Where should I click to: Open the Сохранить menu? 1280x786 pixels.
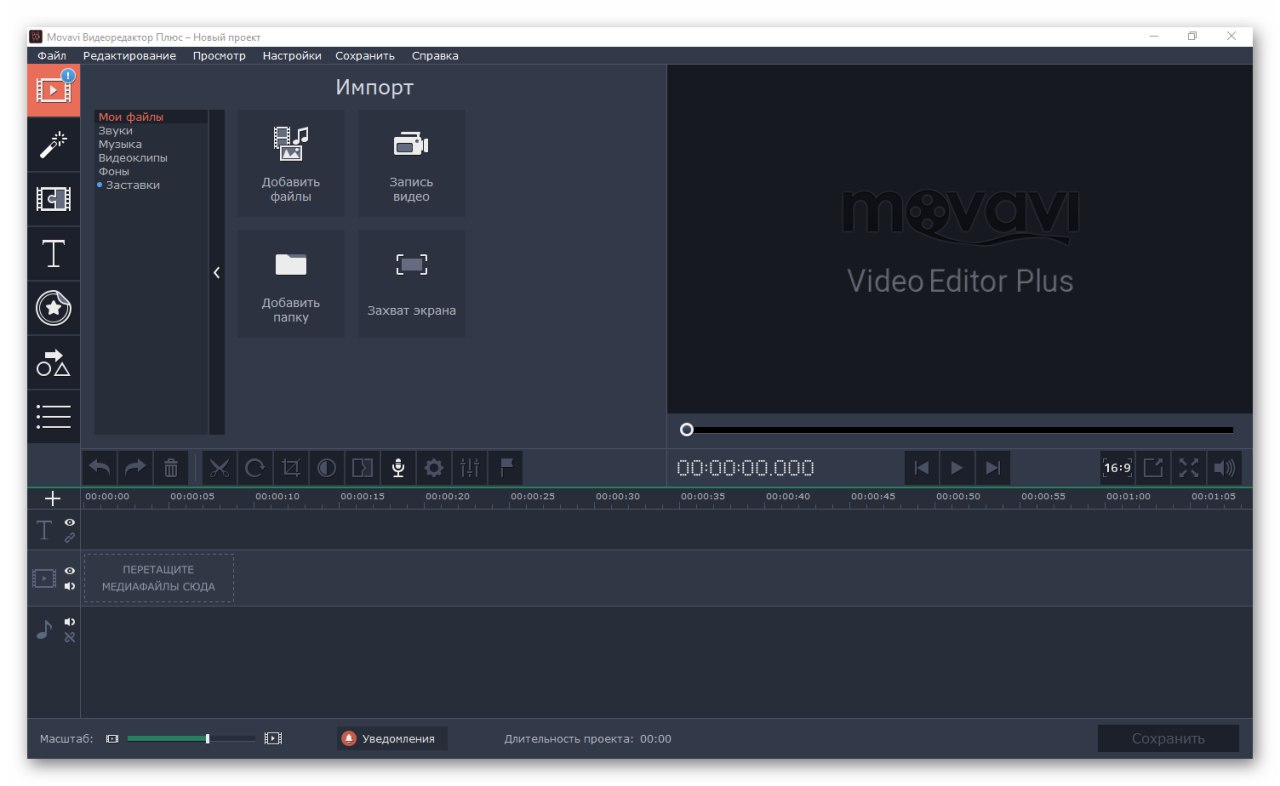pyautogui.click(x=365, y=56)
